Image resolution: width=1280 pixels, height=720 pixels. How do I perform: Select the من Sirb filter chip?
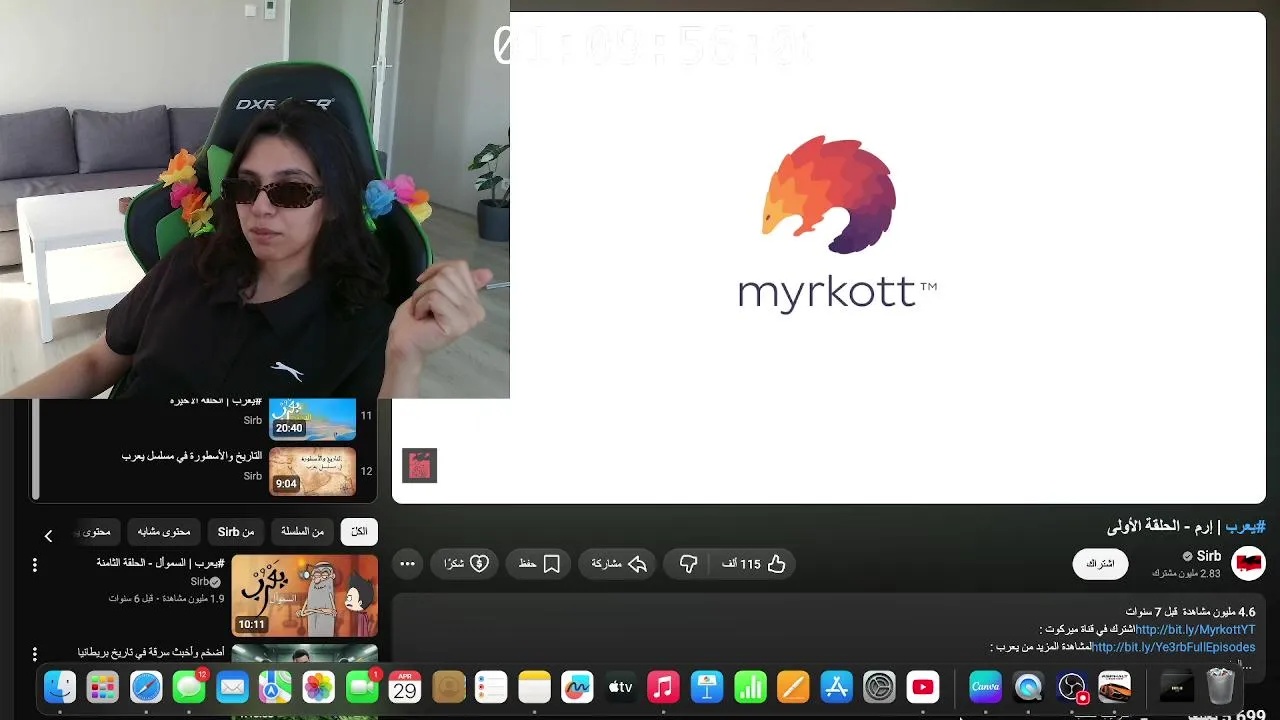pos(236,532)
